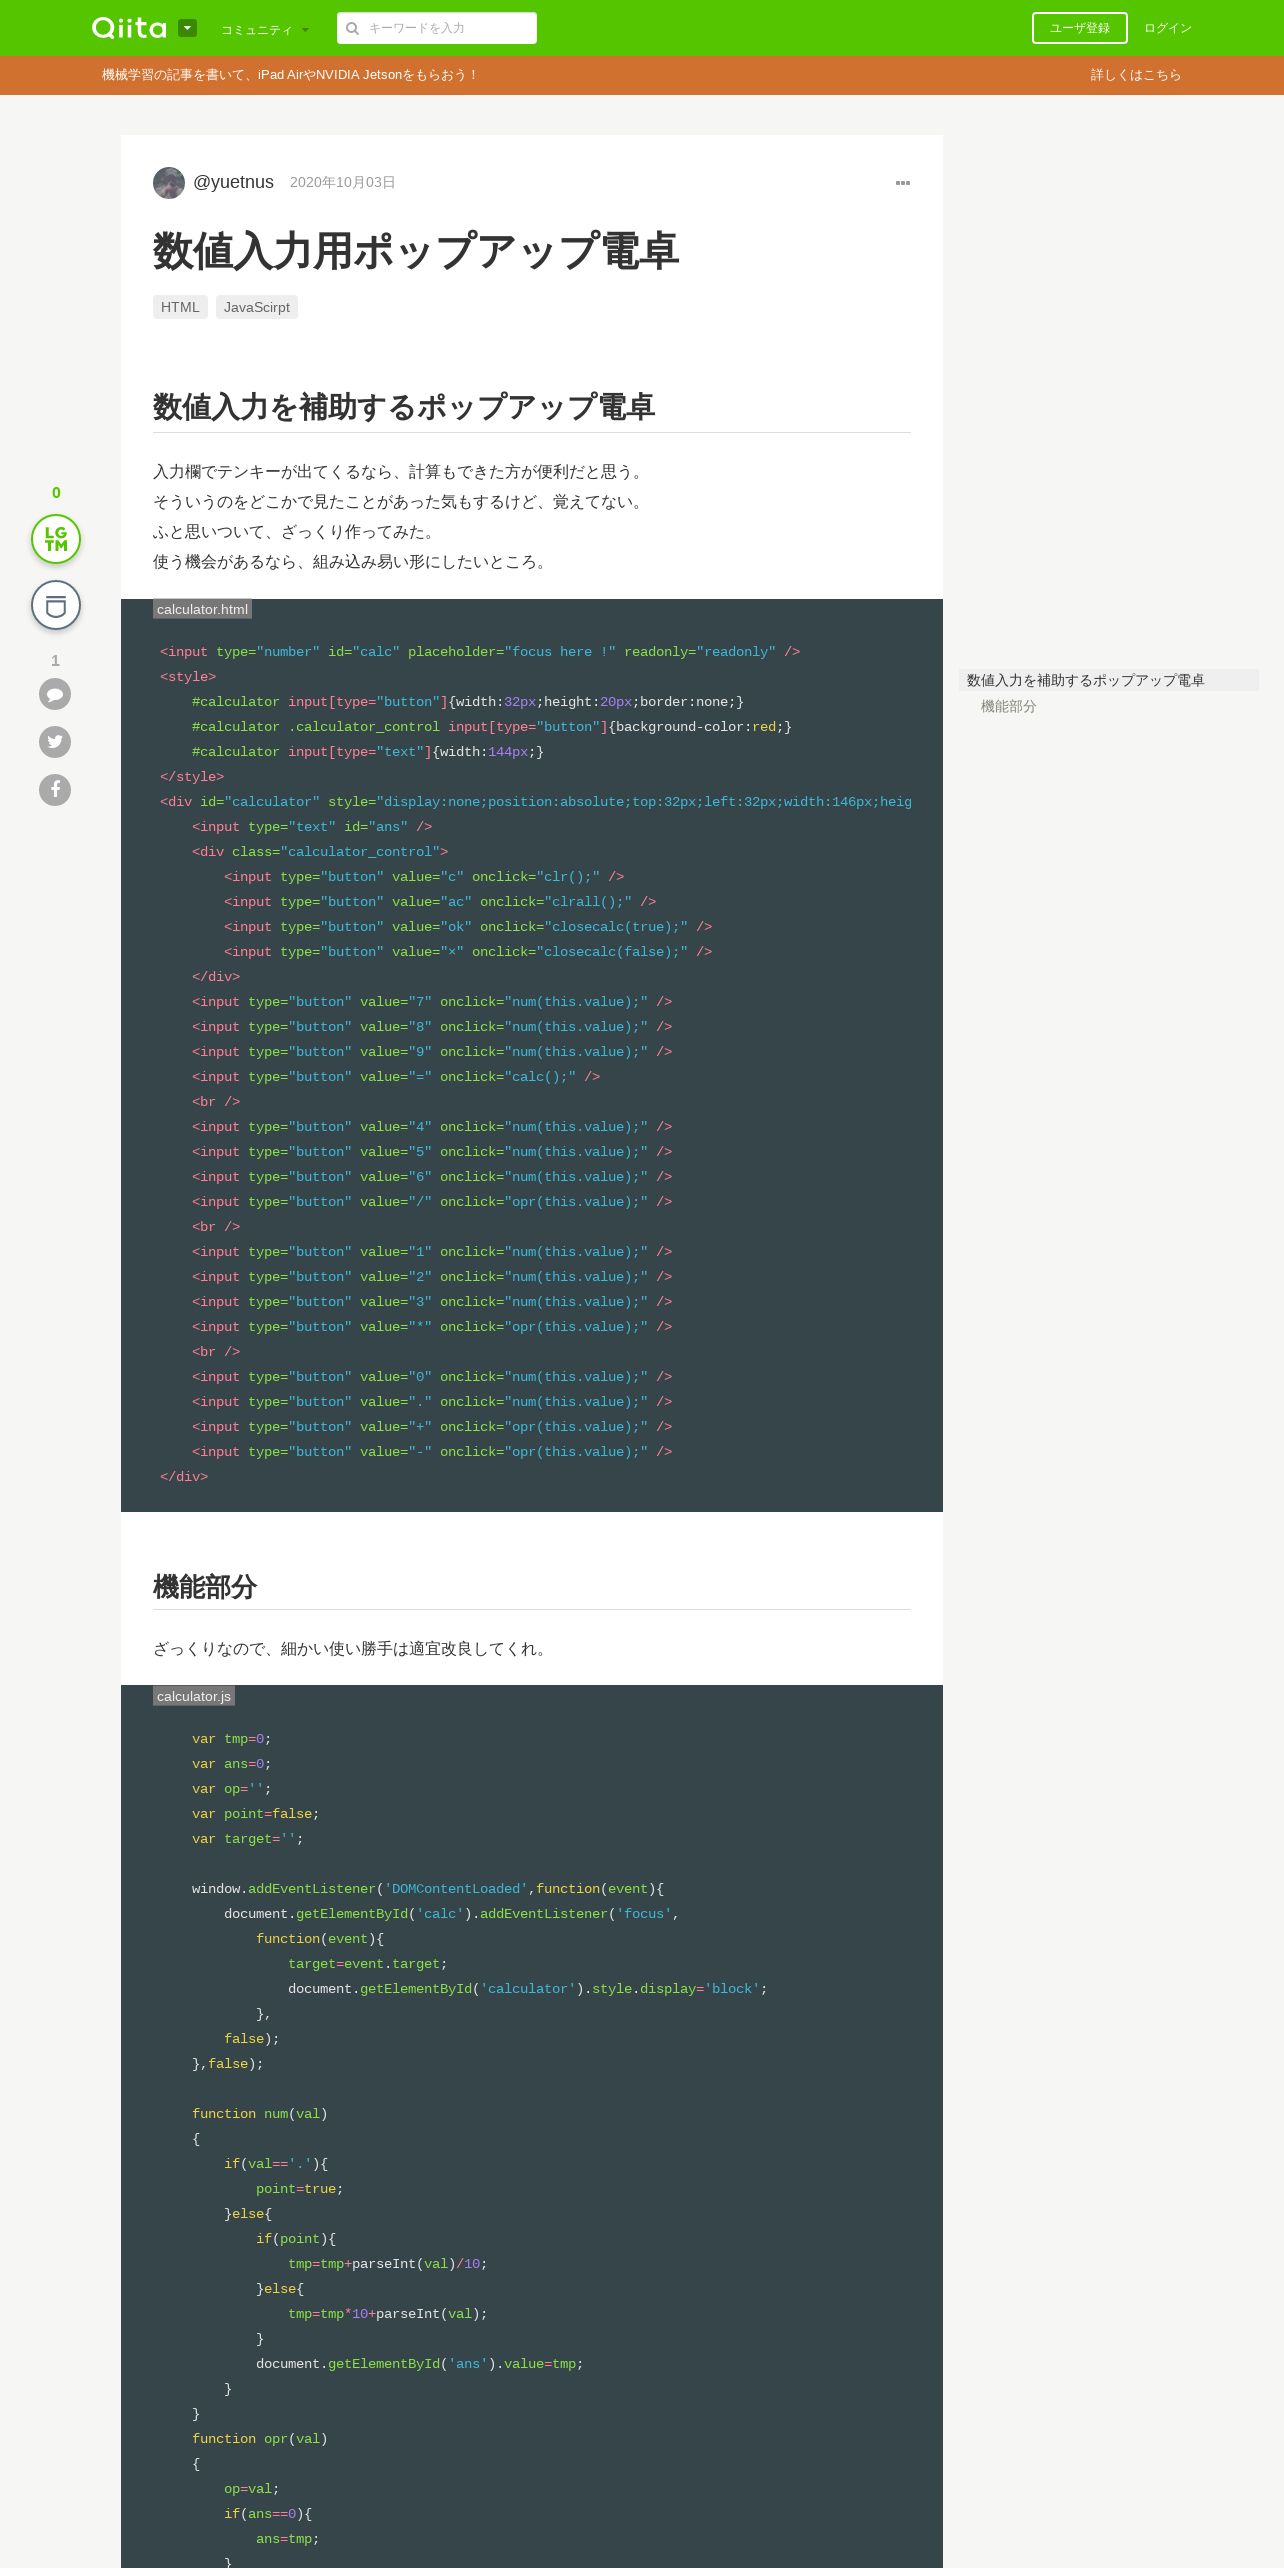
Task: Click the comment count 1
Action: [x=55, y=661]
